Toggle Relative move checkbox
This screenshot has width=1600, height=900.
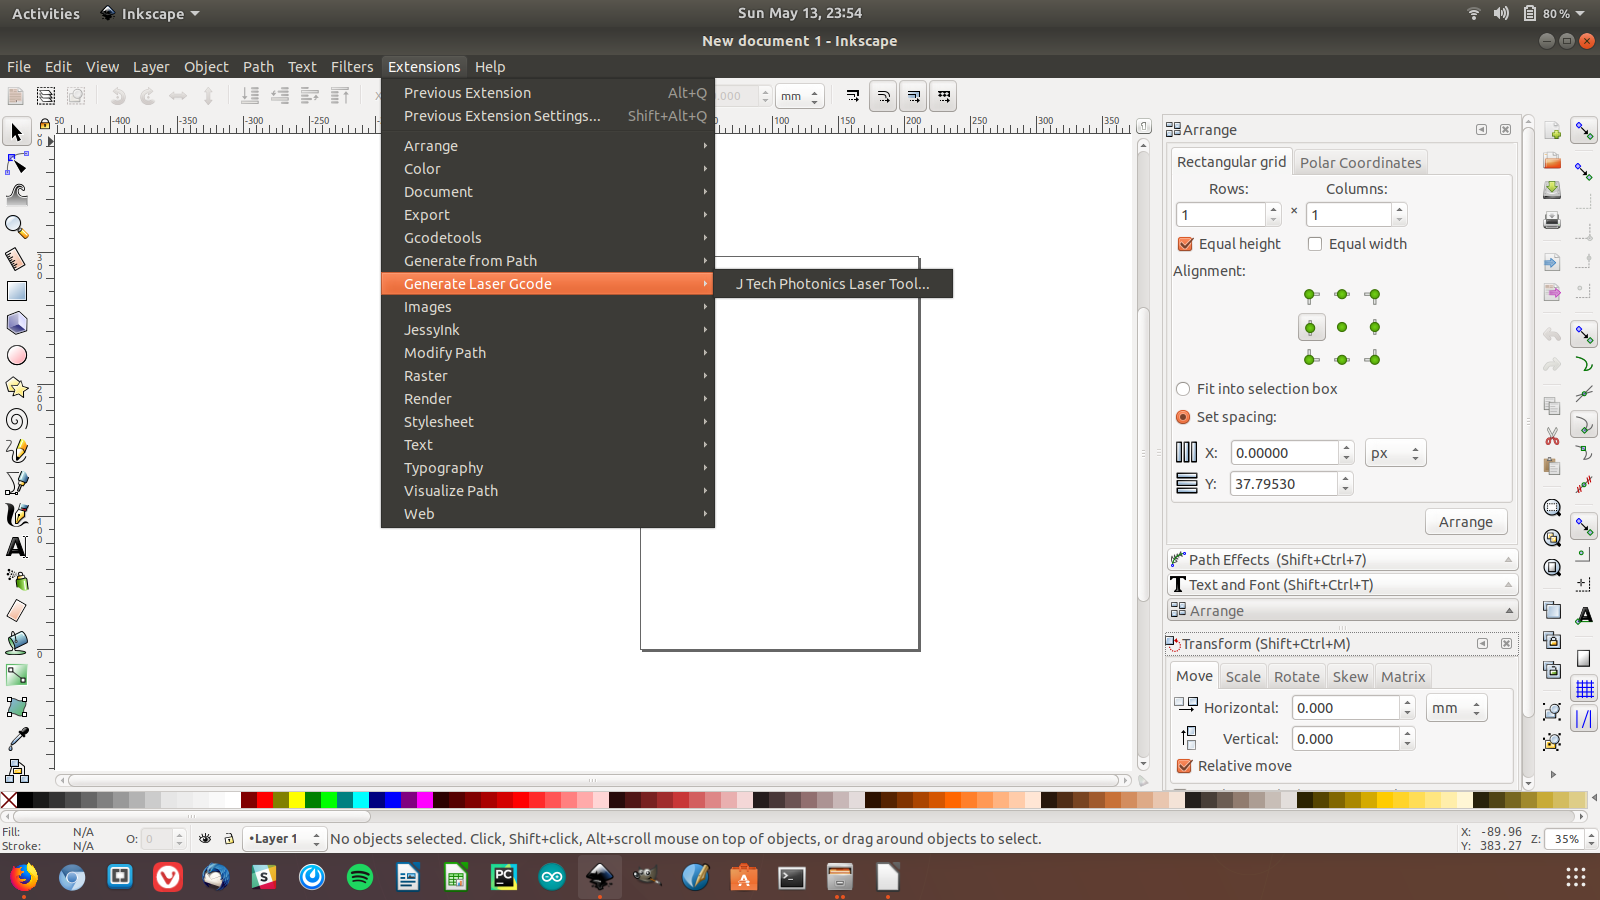1185,766
